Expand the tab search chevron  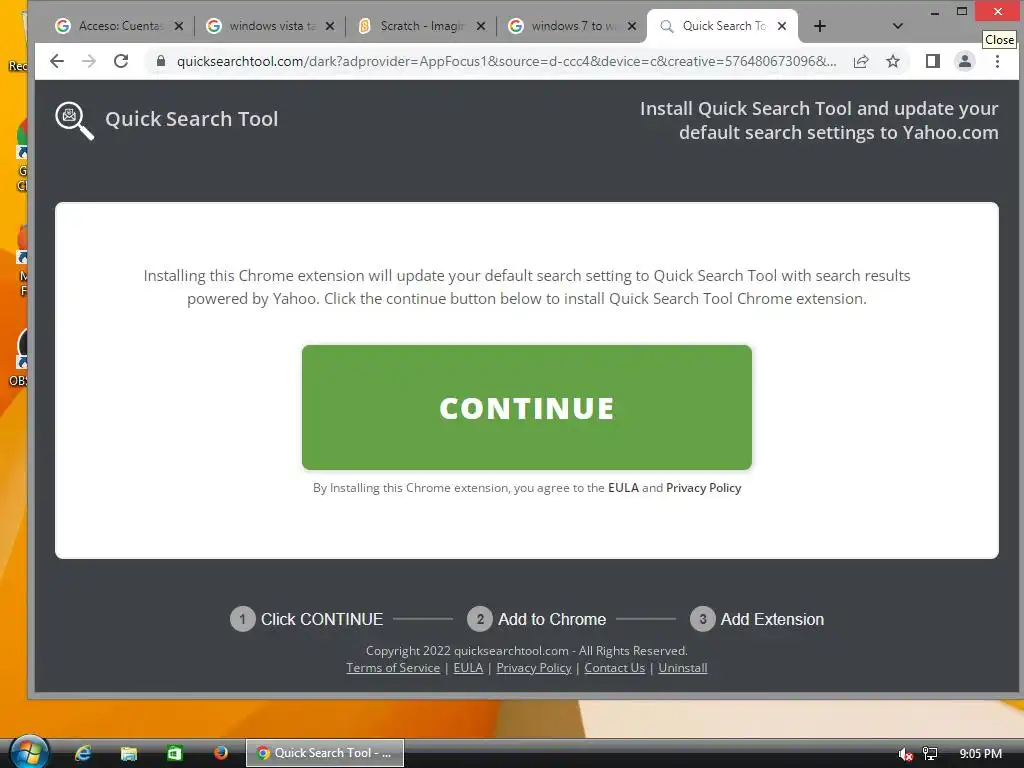pos(897,26)
